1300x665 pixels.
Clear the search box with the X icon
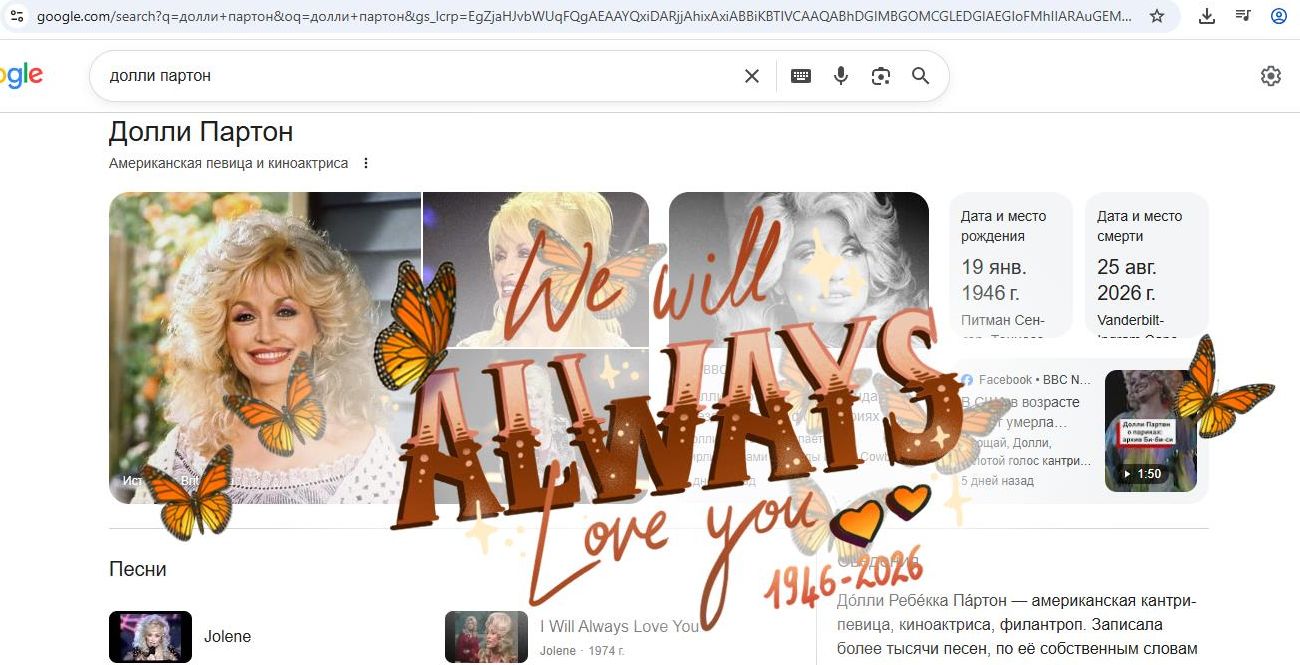tap(752, 76)
